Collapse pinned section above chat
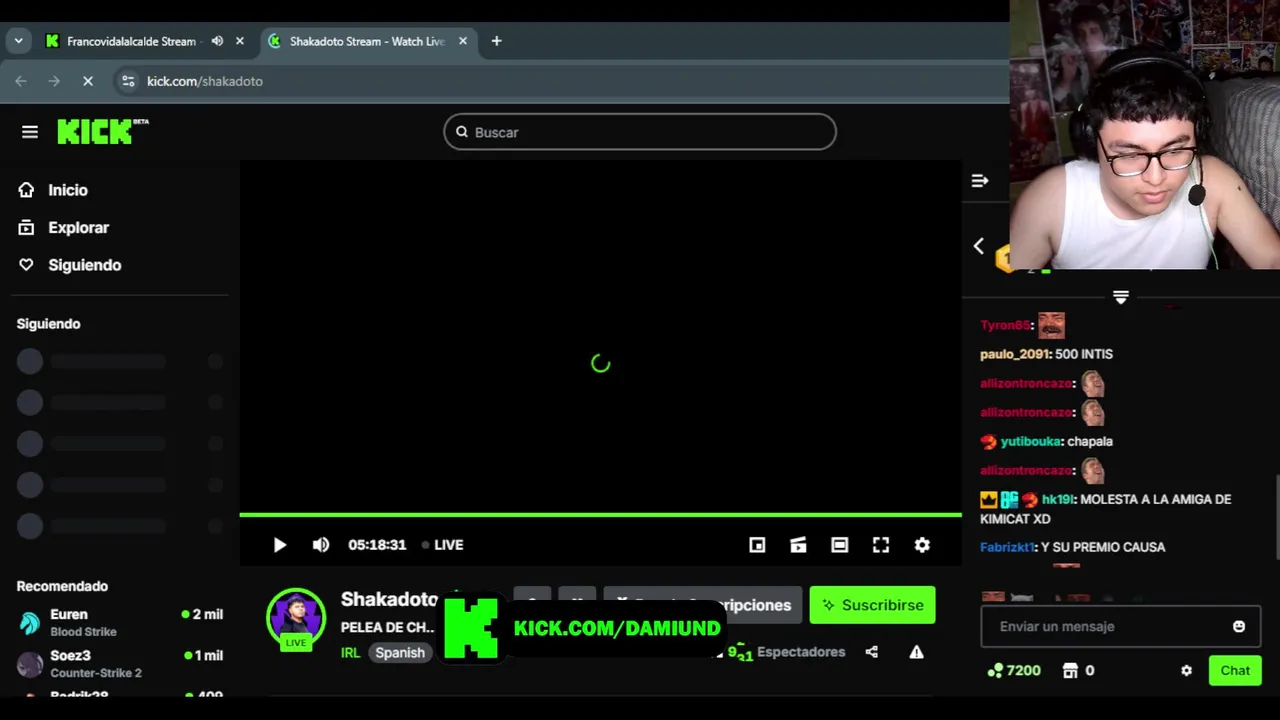This screenshot has width=1280, height=720. pyautogui.click(x=1121, y=297)
